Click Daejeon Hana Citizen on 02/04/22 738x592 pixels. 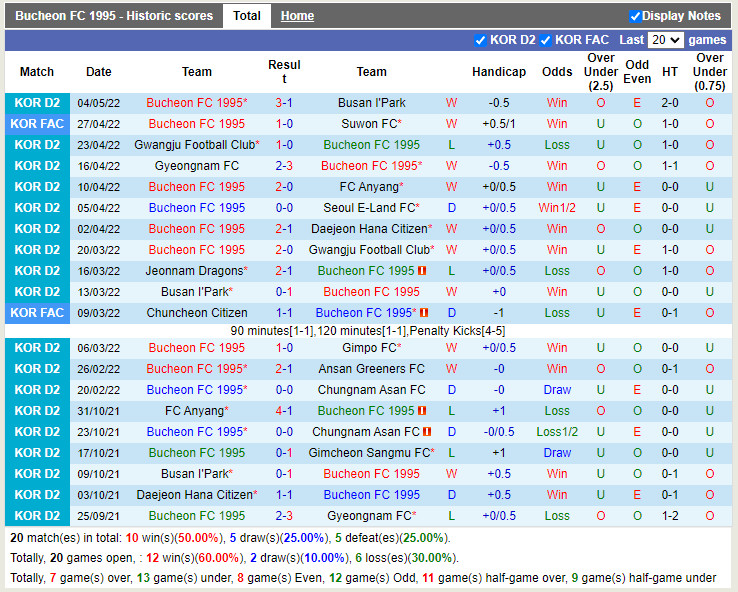(371, 229)
